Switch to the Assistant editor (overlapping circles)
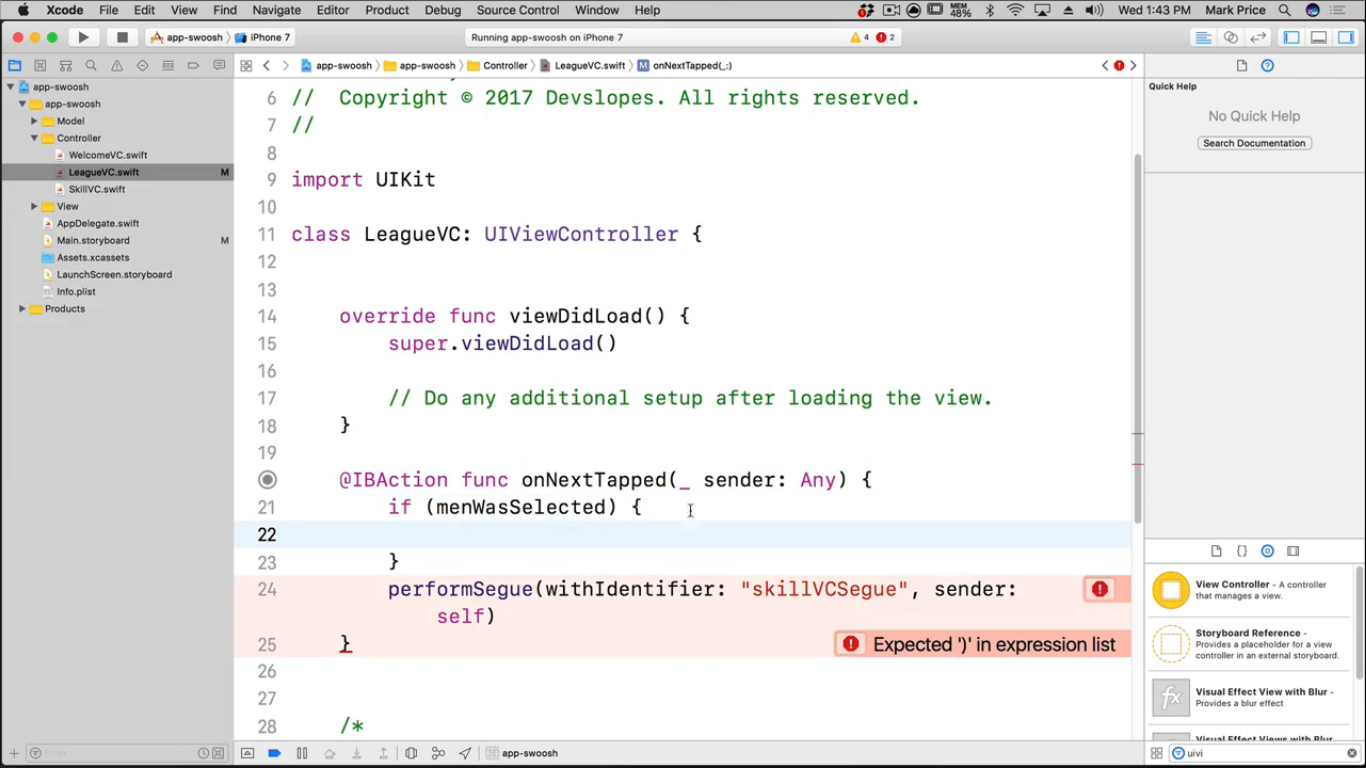Image resolution: width=1366 pixels, height=768 pixels. [x=1231, y=37]
